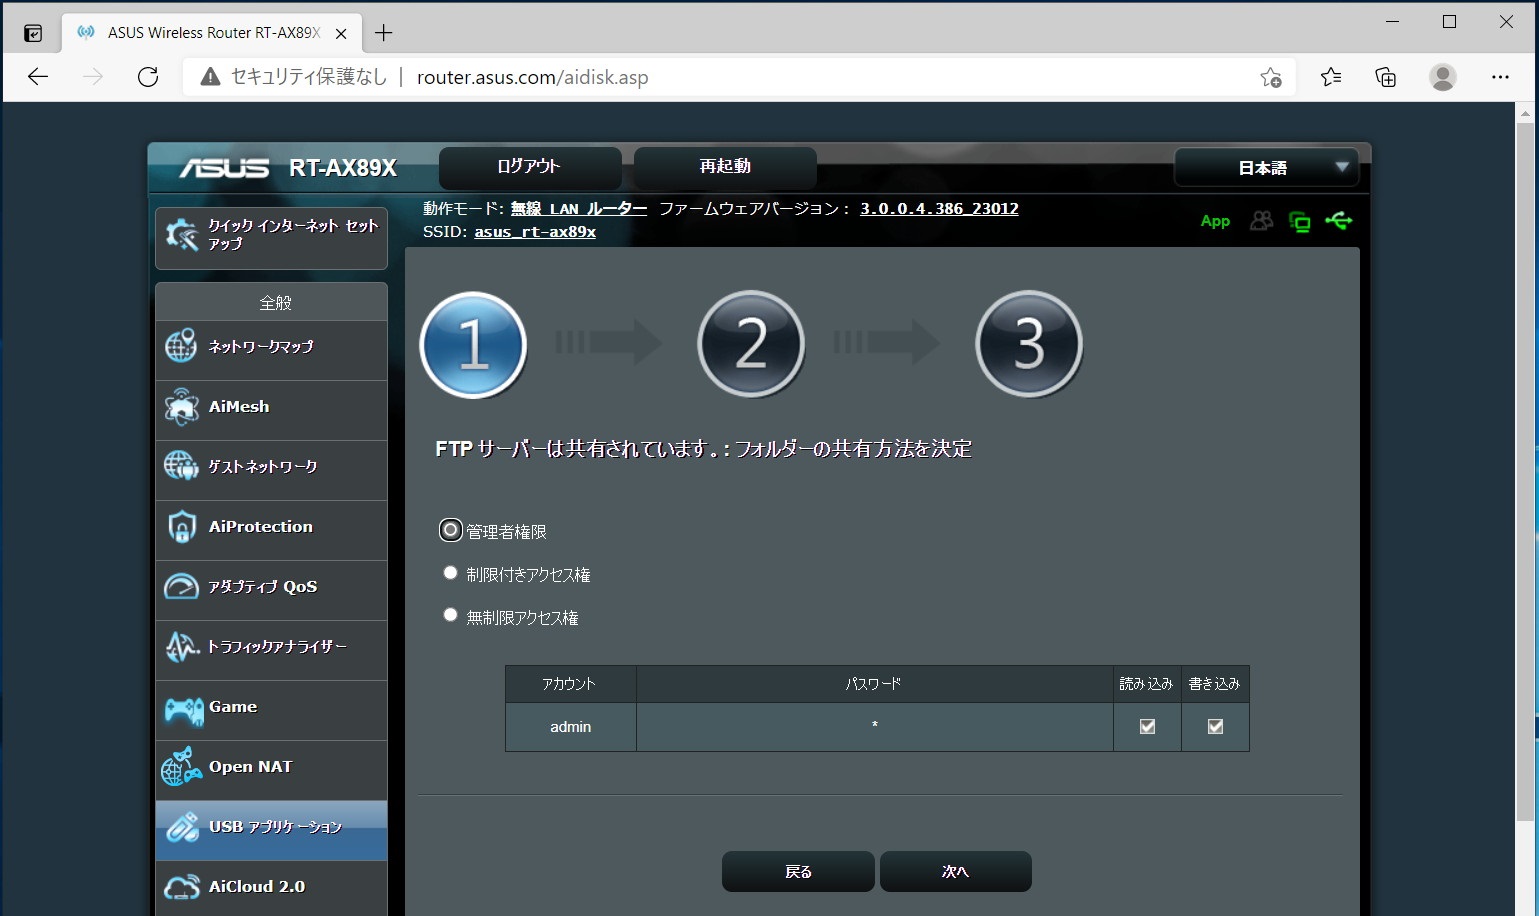The width and height of the screenshot is (1539, 916).
Task: Click the Traffic Analyzer waveform icon
Action: pos(182,647)
